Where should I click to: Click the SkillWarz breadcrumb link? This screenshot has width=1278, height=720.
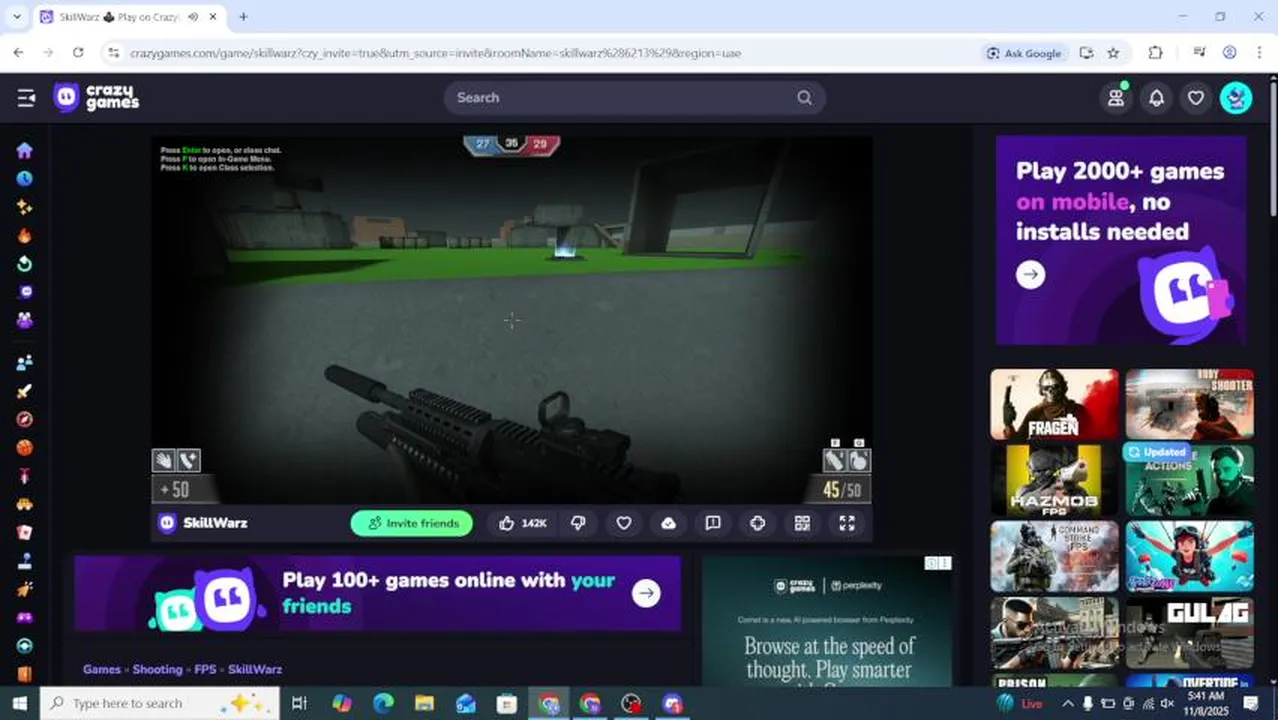pyautogui.click(x=255, y=669)
